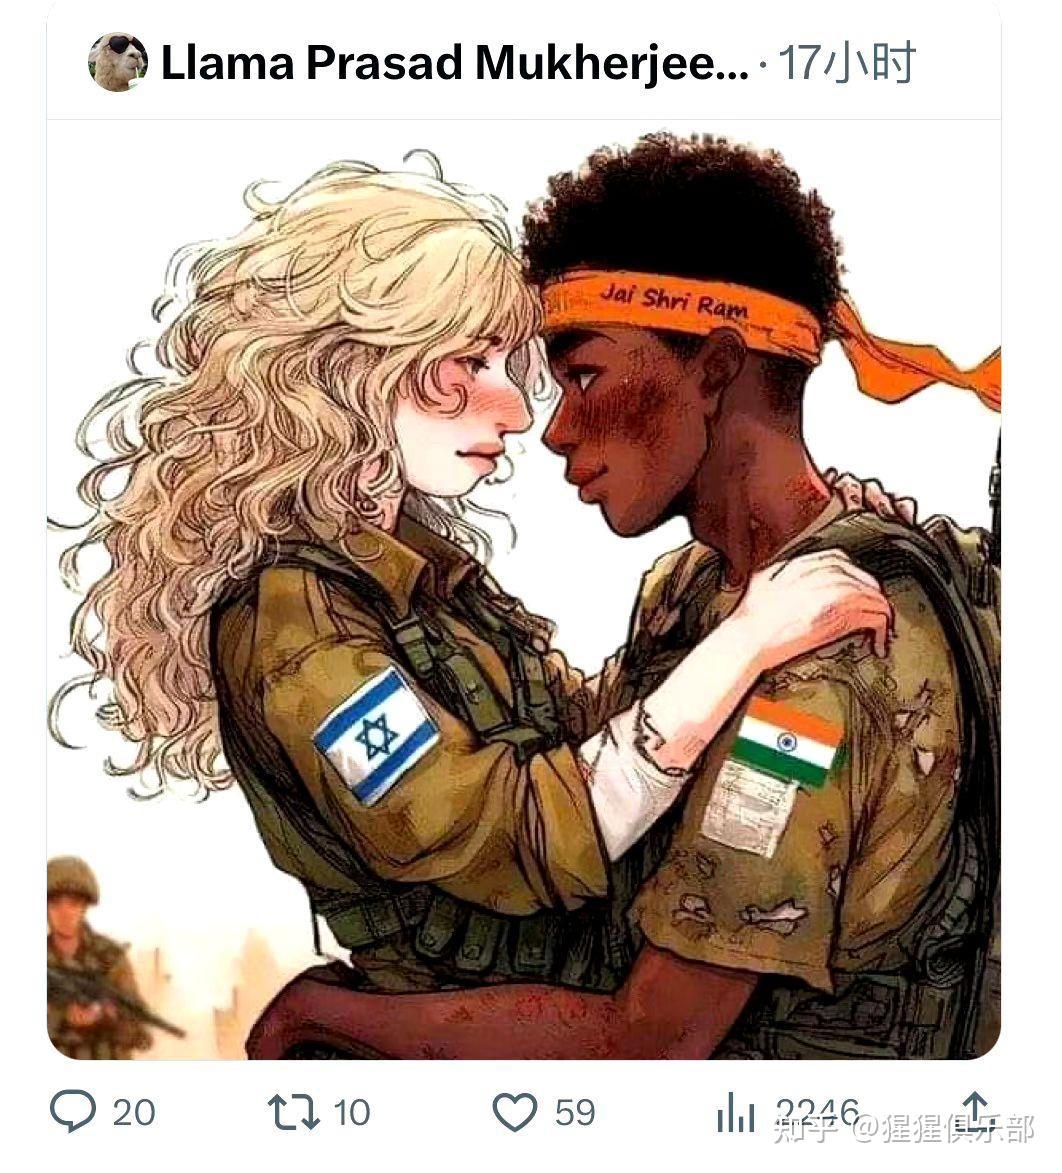Click the Israeli flag patch in the illustration
Image resolution: width=1062 pixels, height=1173 pixels.
[376, 735]
